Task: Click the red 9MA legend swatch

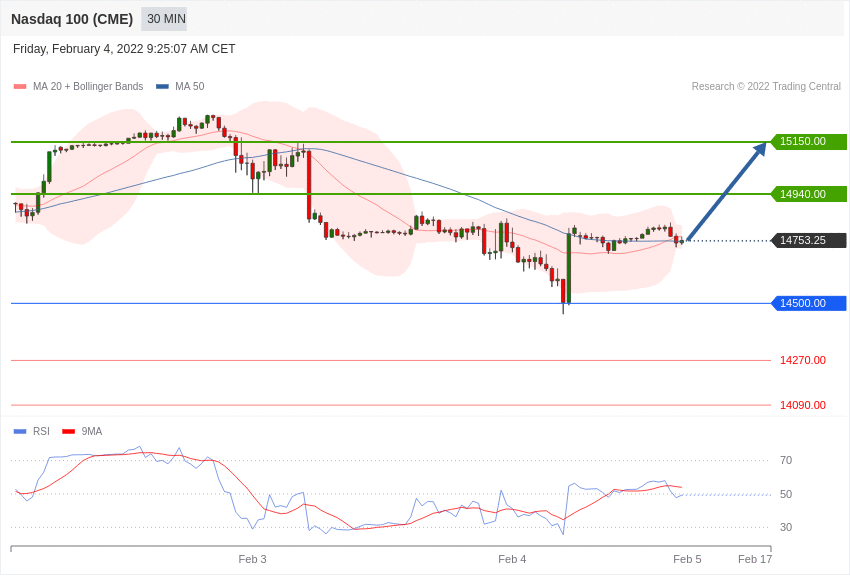Action: tap(69, 431)
